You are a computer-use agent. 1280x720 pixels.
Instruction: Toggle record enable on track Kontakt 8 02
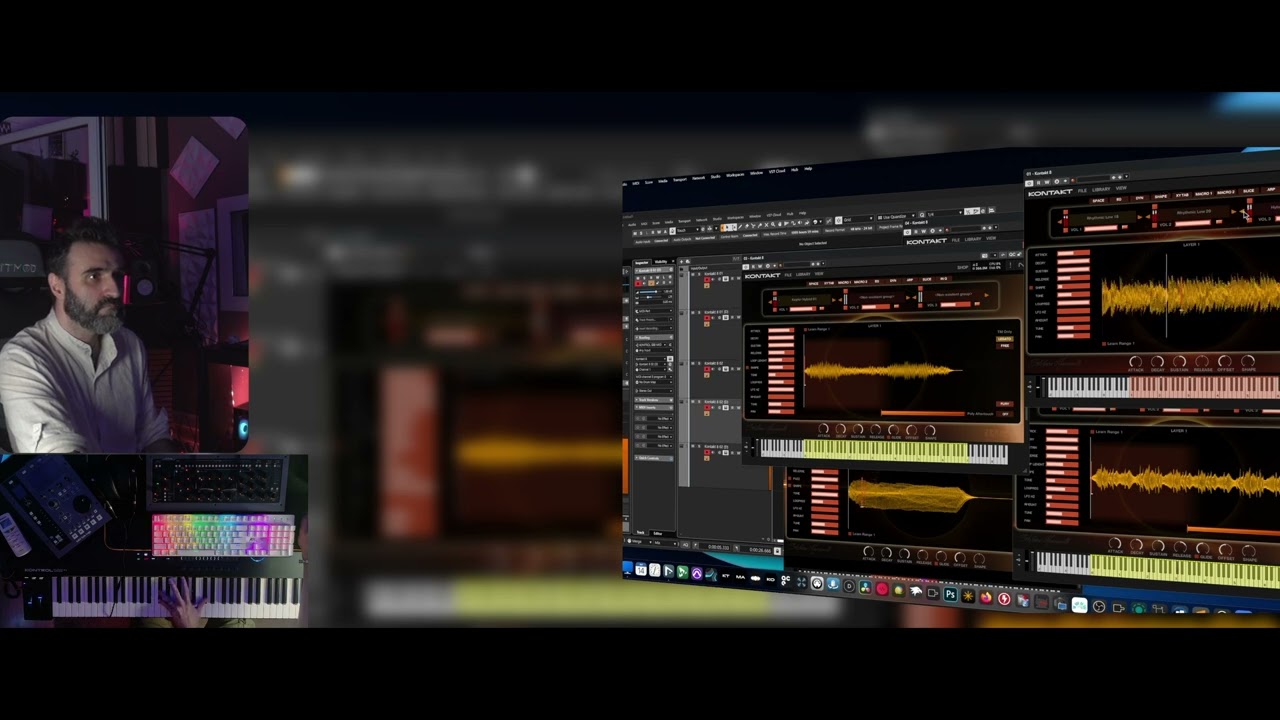pos(707,369)
